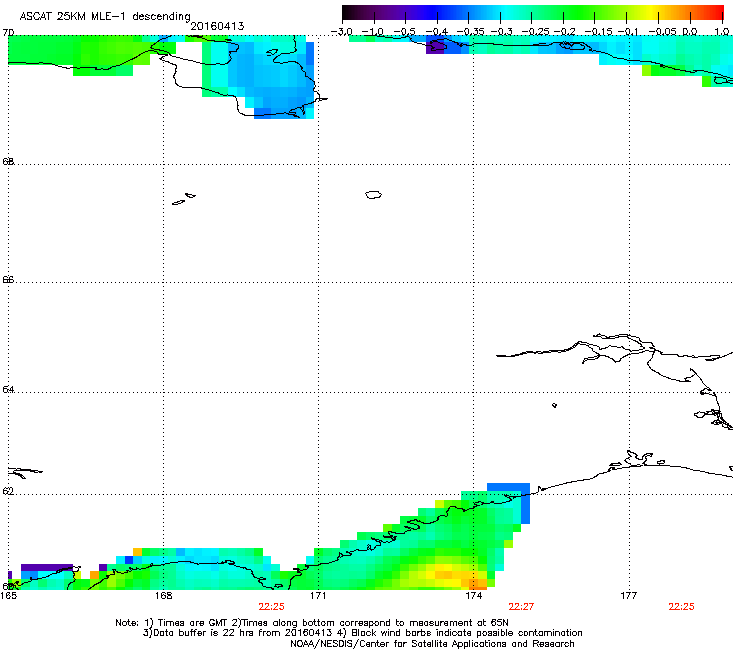Click the -1.0 color scale label

click(x=373, y=32)
